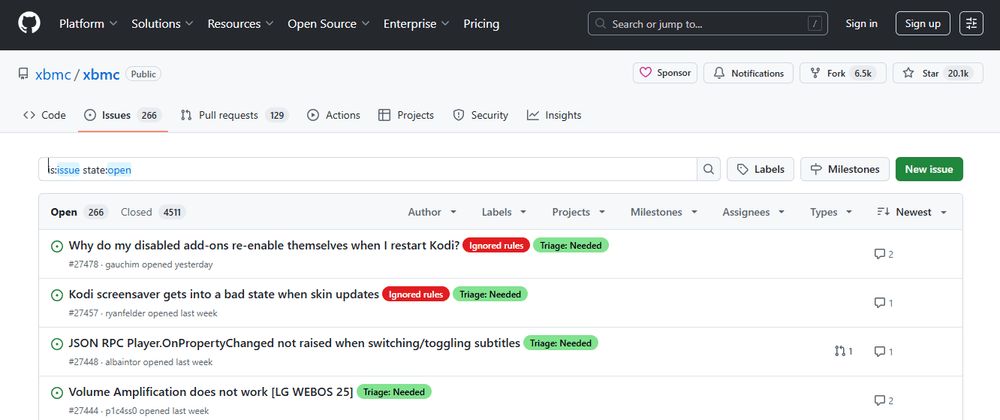Click Triage: Needed label on Volume Amplification issue
Image resolution: width=1000 pixels, height=420 pixels.
click(394, 391)
